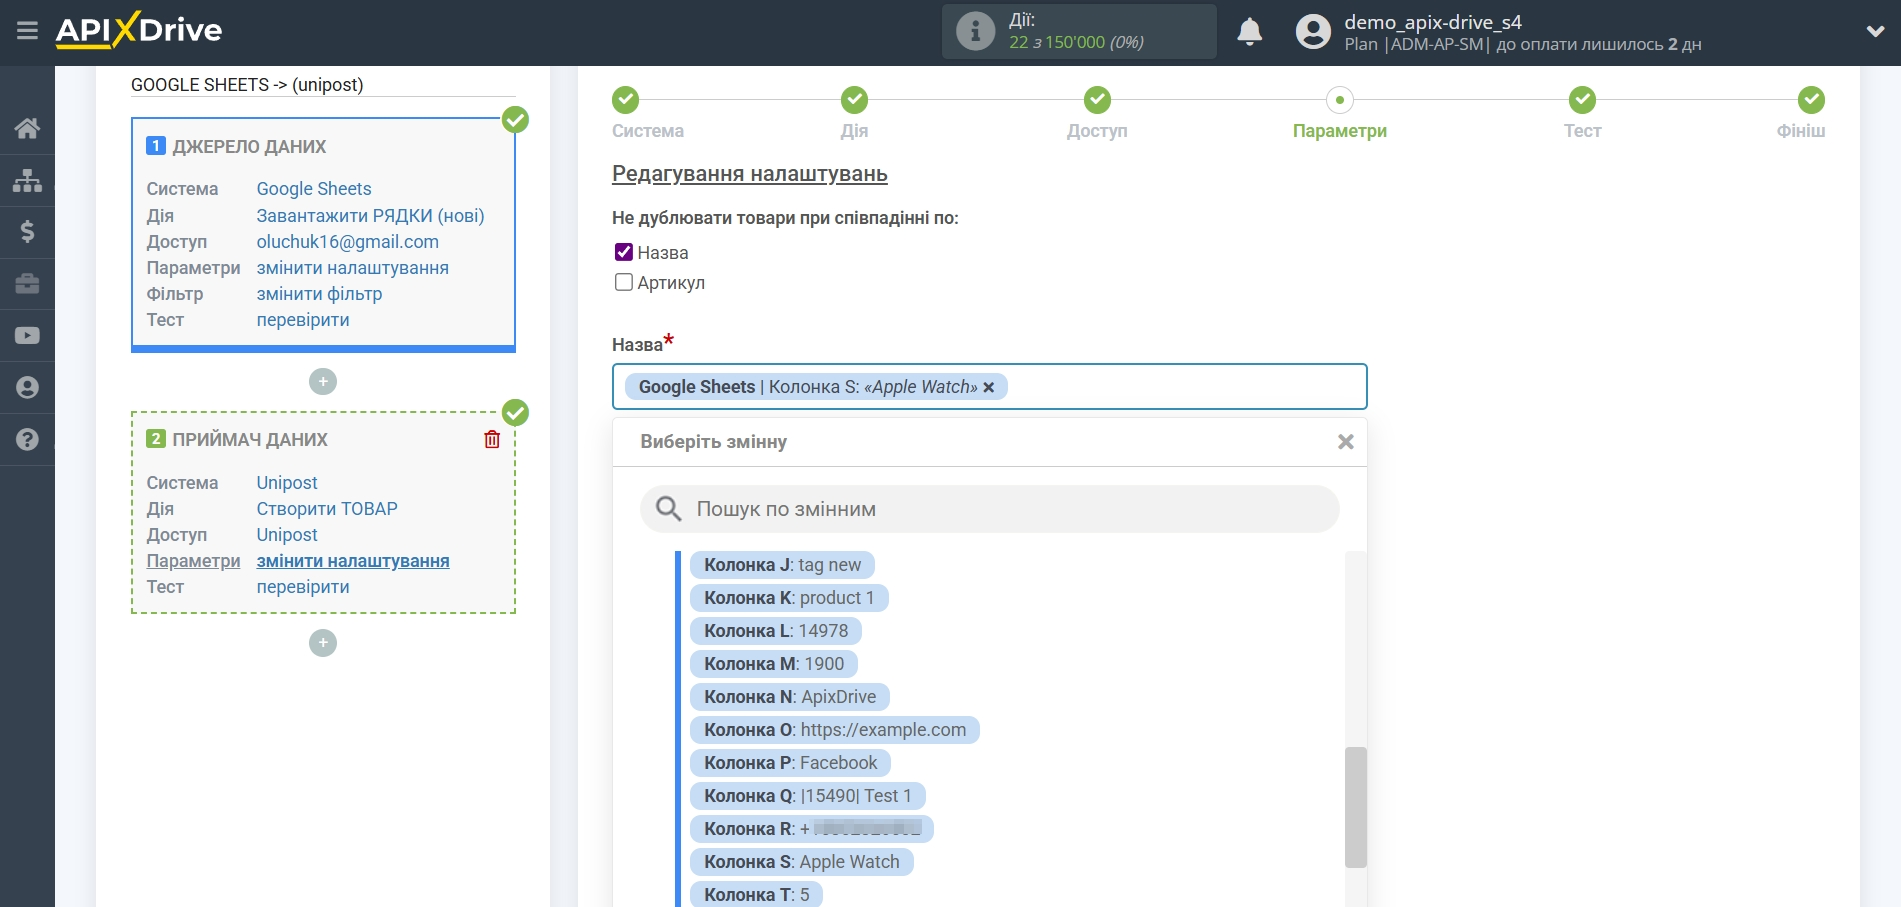This screenshot has height=907, width=1901.
Task: Remove the Колонка S Apple Watch tag
Action: pyautogui.click(x=989, y=388)
